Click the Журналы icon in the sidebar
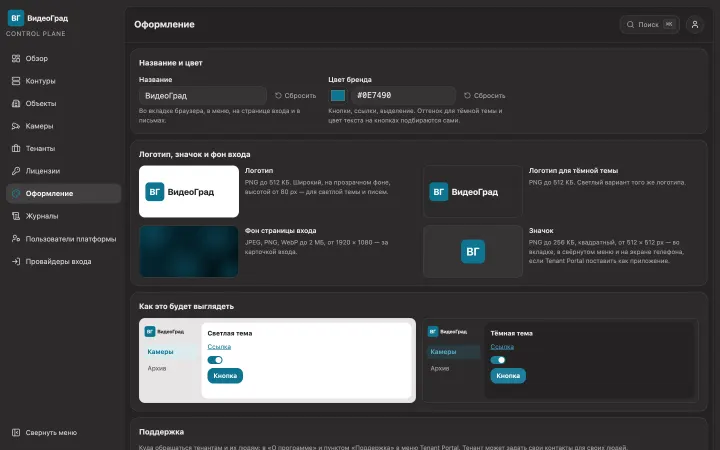 click(16, 216)
